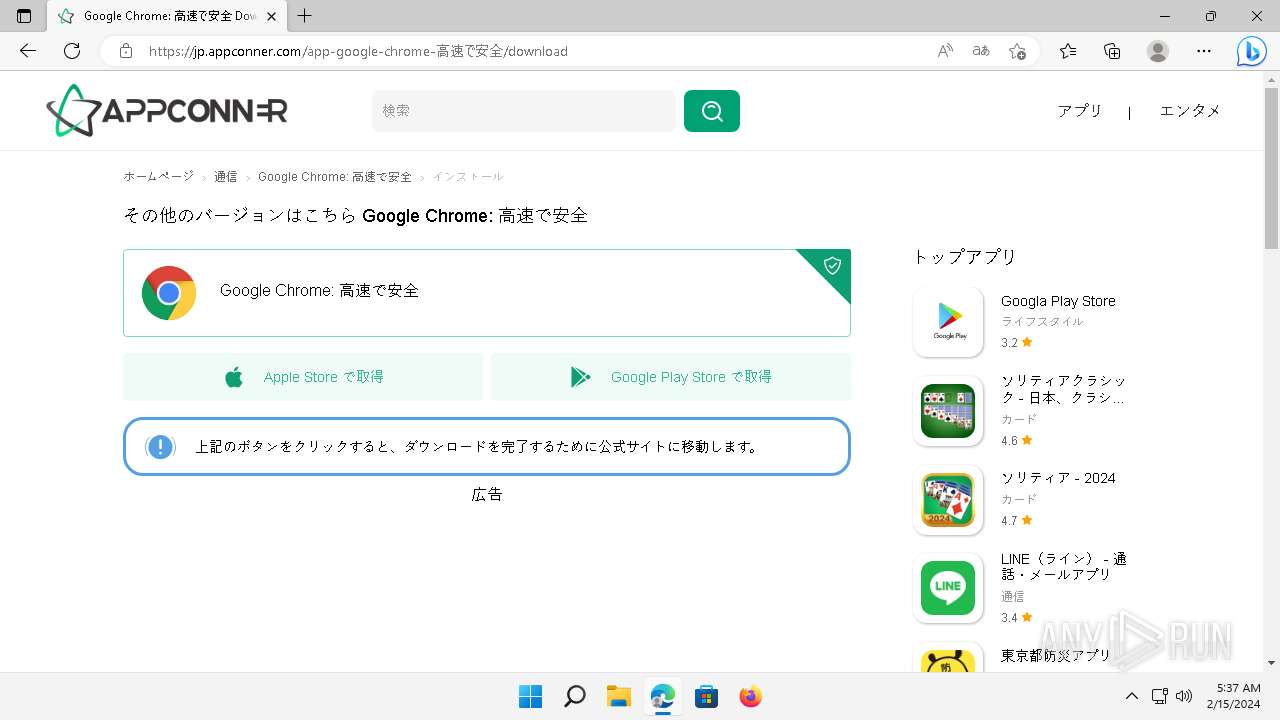The image size is (1280, 720).
Task: Click the ホームページ breadcrumb link
Action: coord(158,176)
